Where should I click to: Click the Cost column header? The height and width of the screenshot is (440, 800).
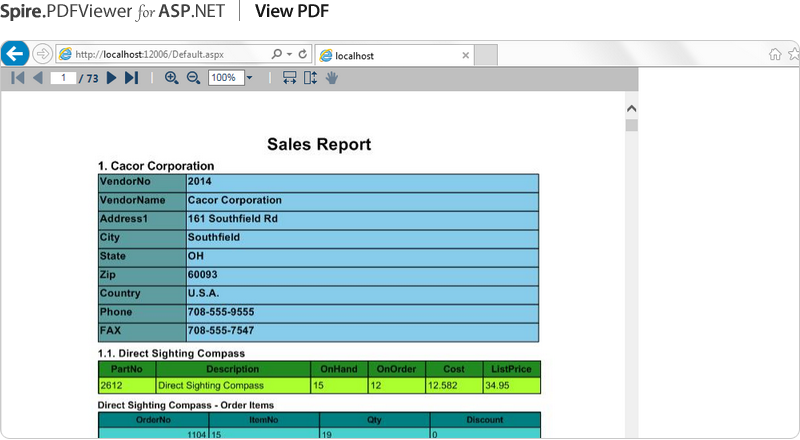point(454,369)
